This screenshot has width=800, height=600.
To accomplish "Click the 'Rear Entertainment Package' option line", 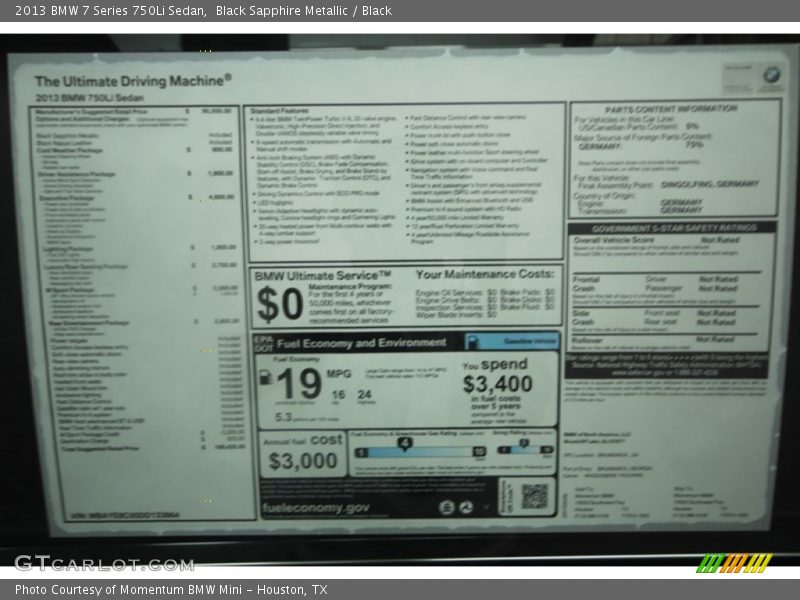I will (x=89, y=323).
